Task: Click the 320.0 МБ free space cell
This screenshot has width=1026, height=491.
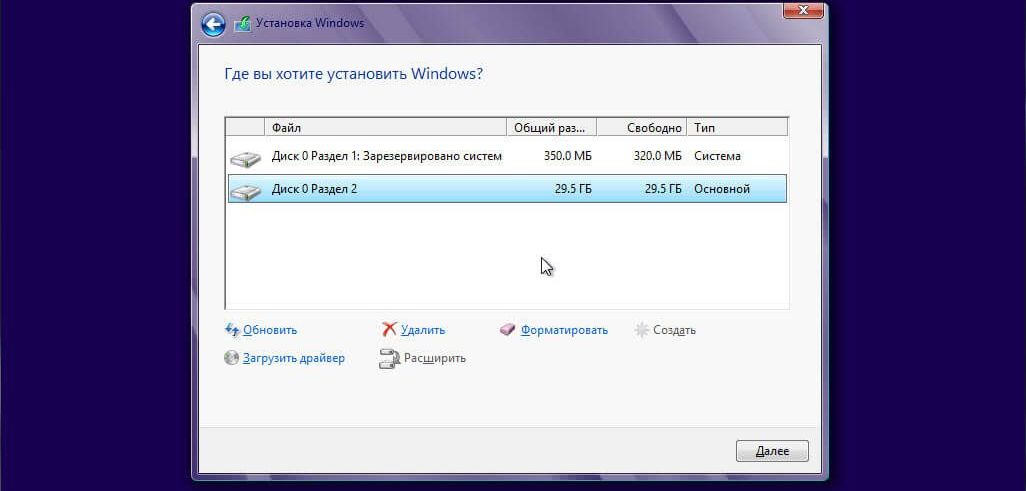Action: click(x=657, y=156)
